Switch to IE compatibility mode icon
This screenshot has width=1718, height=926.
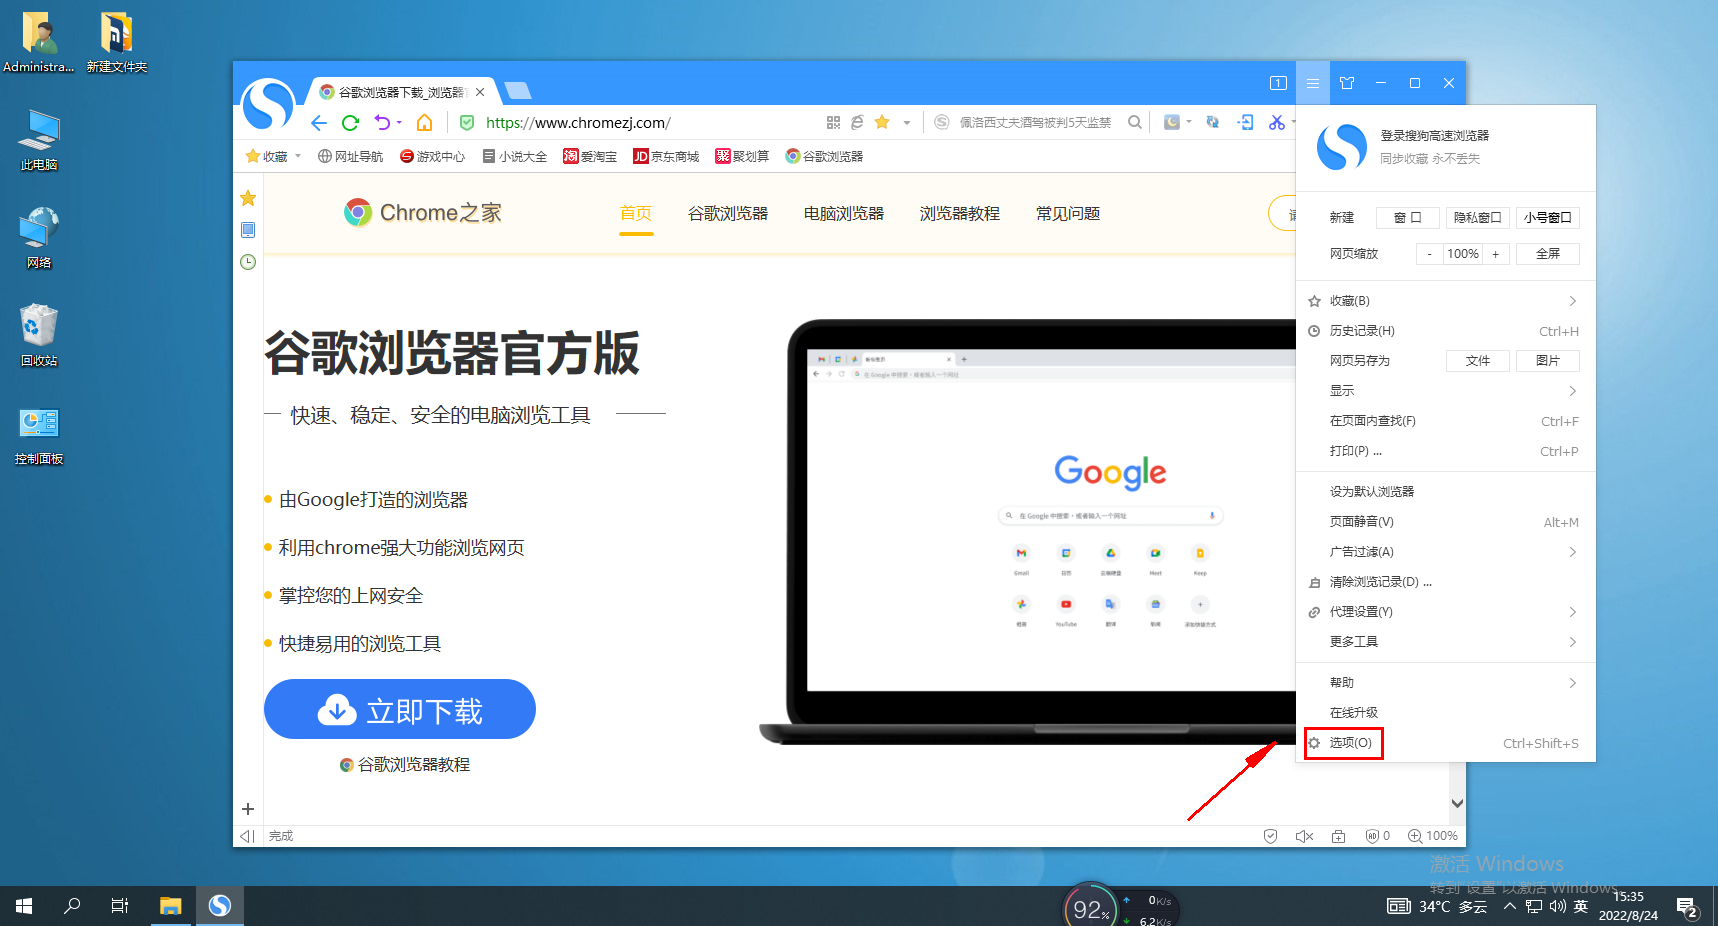pyautogui.click(x=857, y=122)
